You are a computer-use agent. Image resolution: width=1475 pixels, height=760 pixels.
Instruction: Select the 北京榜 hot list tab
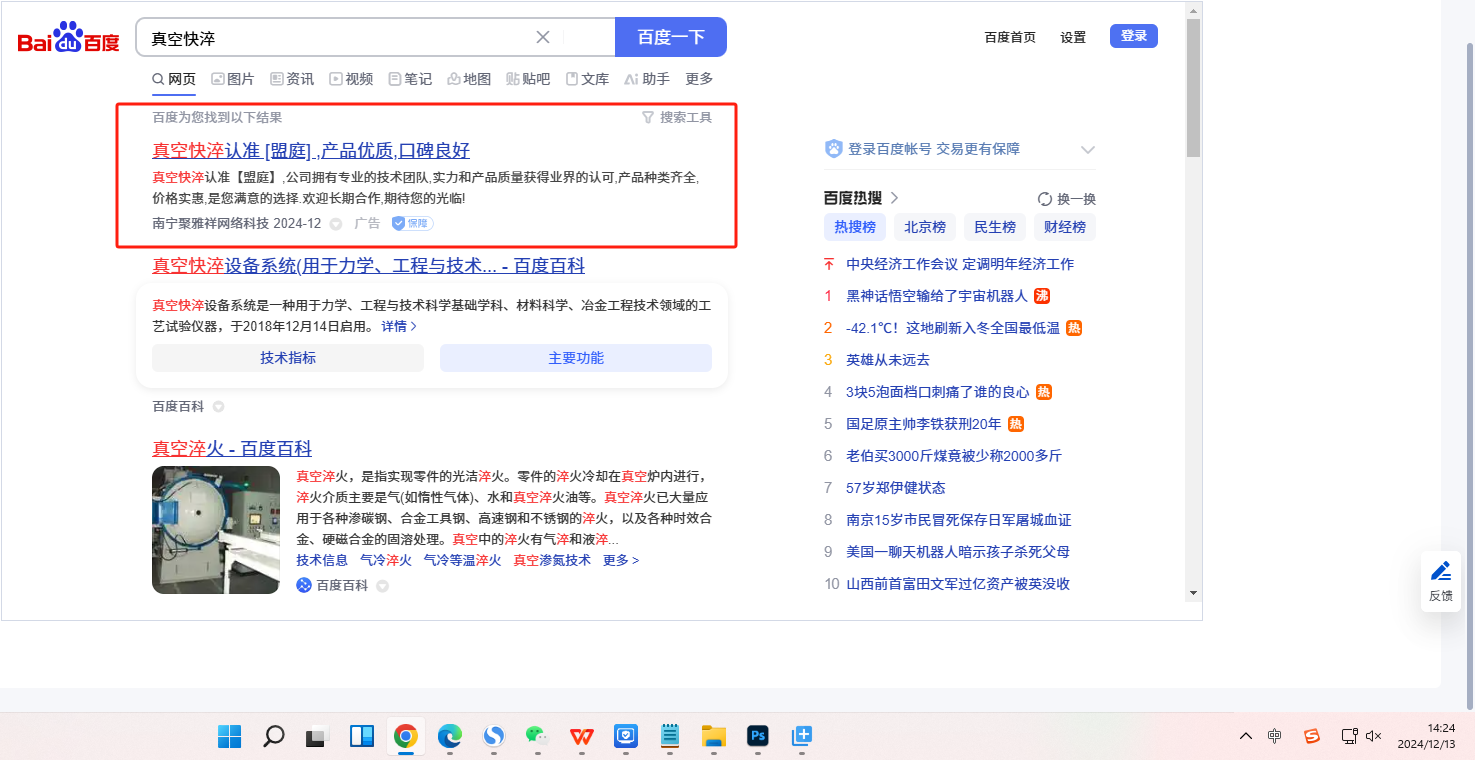(x=925, y=227)
